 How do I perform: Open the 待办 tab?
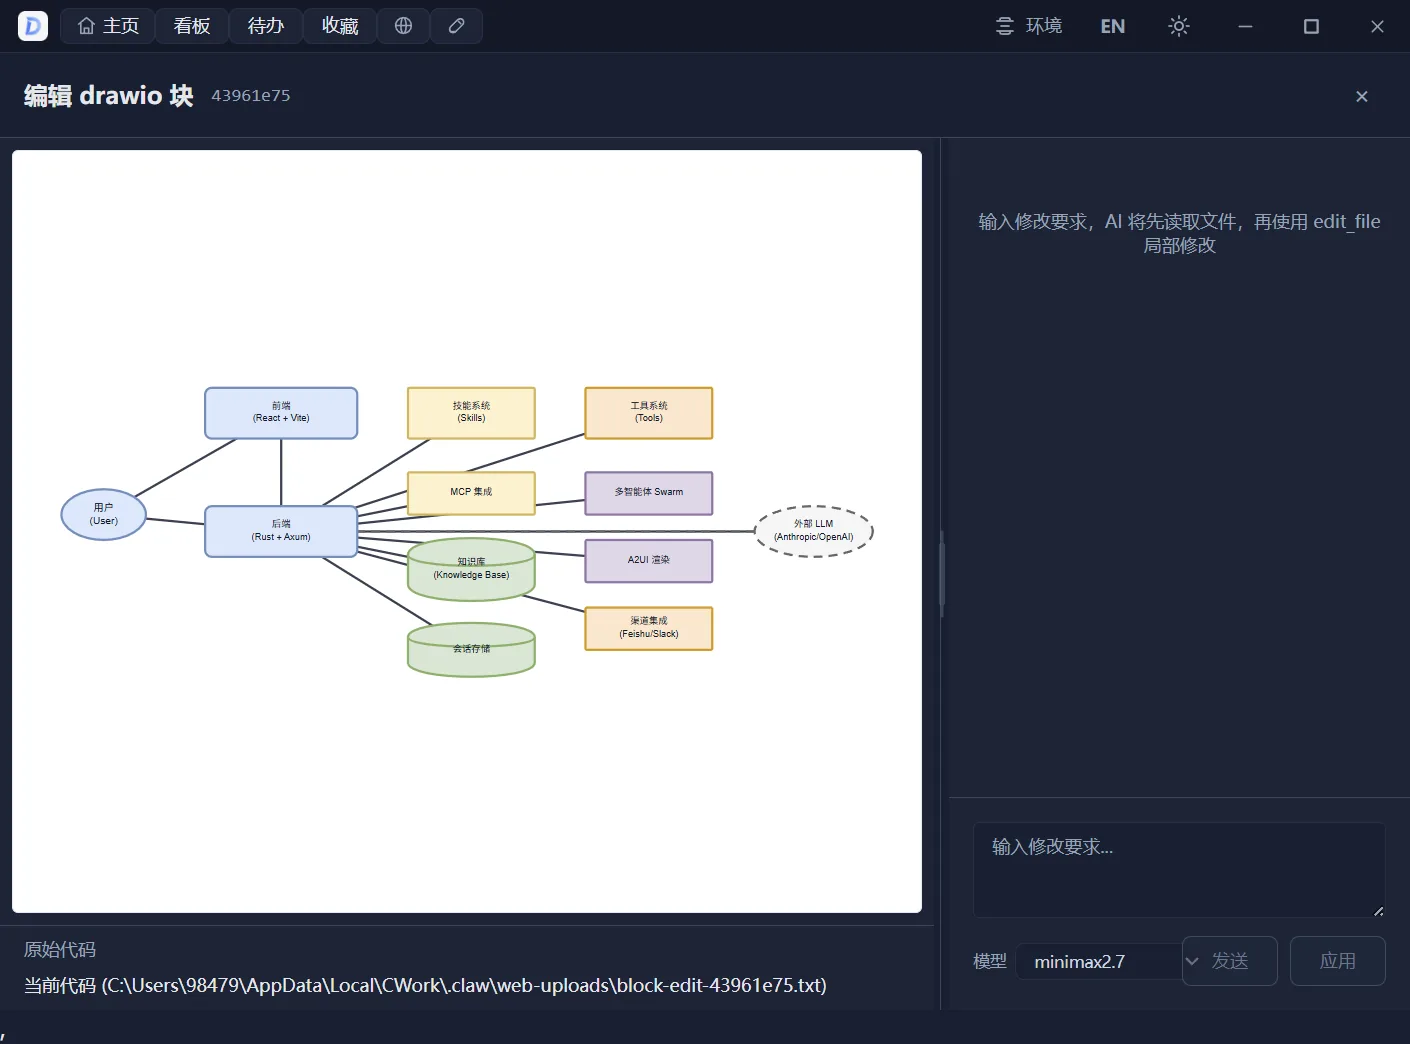(x=266, y=26)
